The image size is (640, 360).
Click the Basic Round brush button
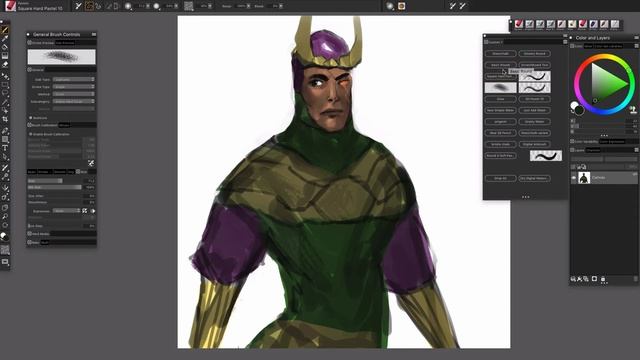(x=500, y=65)
